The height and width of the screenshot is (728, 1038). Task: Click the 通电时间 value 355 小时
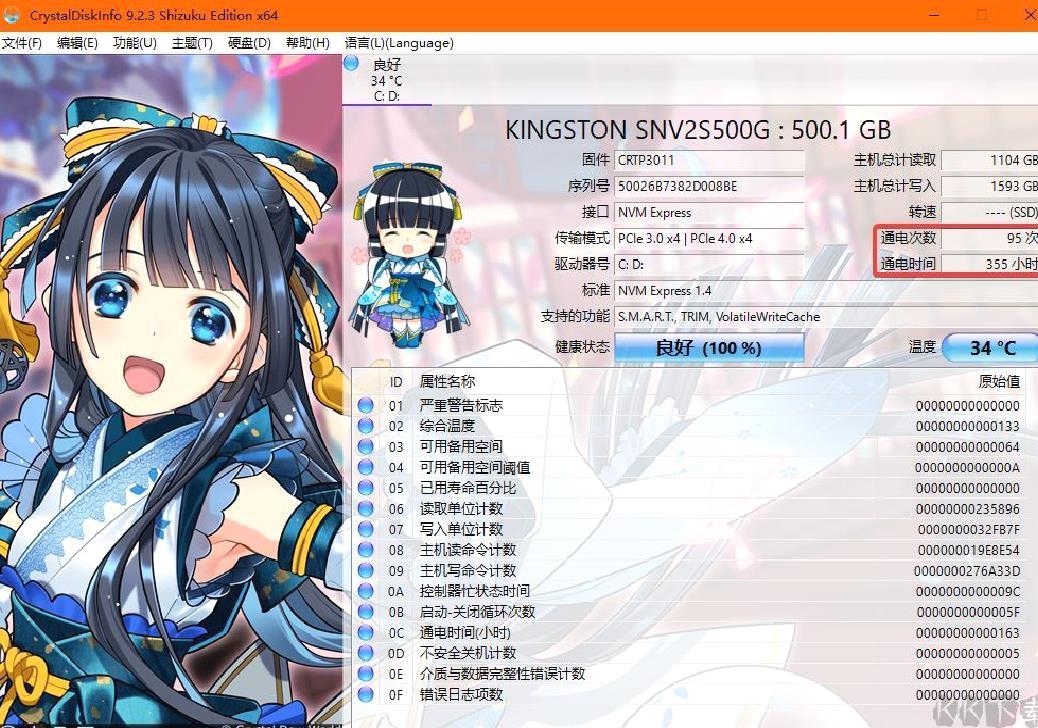click(990, 263)
